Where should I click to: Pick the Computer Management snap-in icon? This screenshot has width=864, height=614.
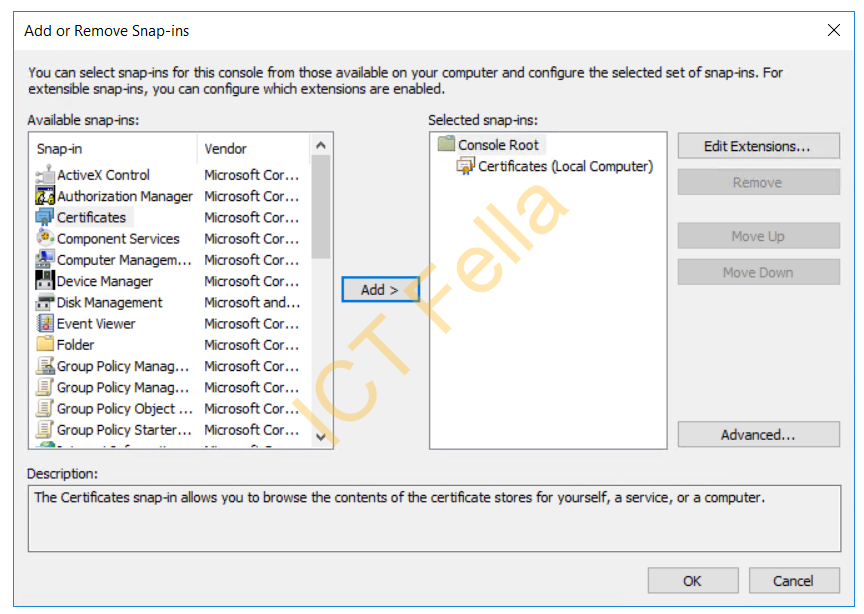(x=45, y=260)
